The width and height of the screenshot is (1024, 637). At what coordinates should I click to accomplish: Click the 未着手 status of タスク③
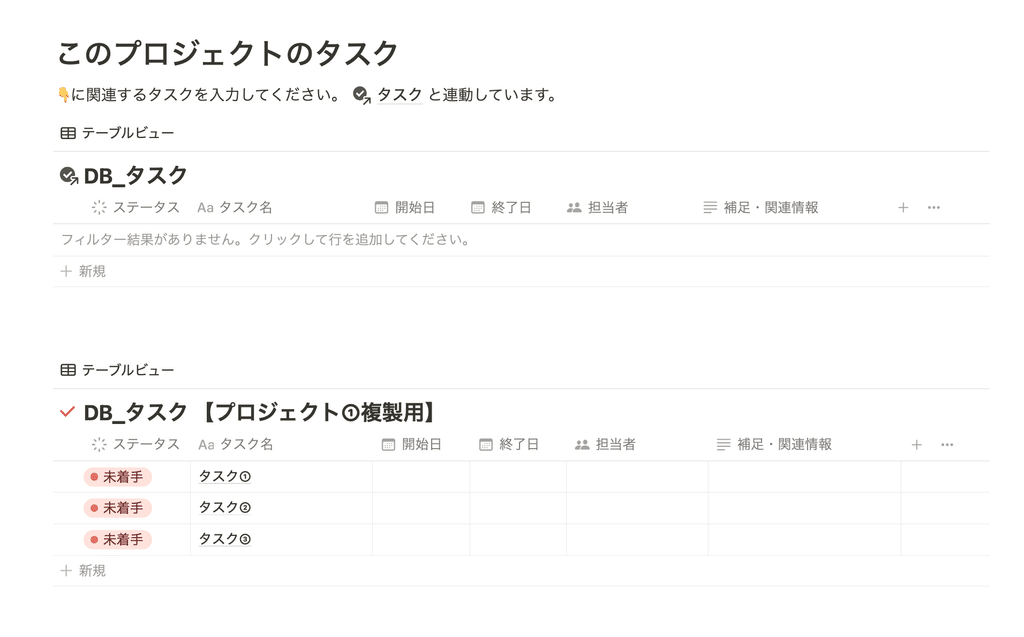(x=118, y=540)
